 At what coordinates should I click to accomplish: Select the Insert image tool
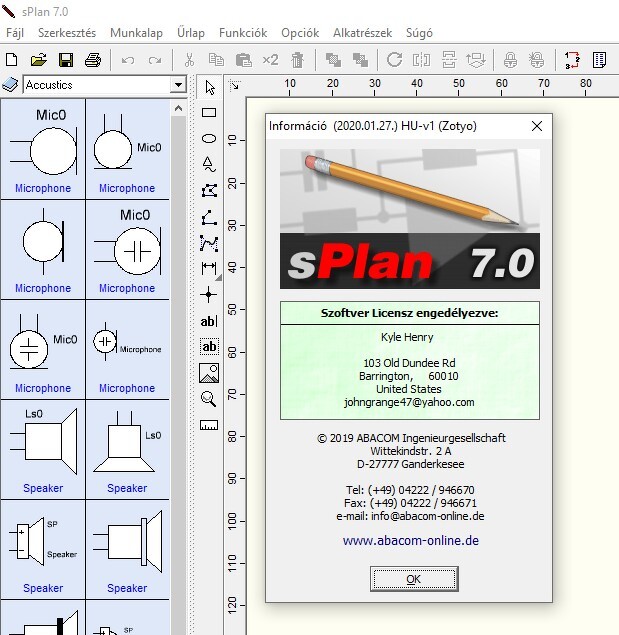click(209, 373)
